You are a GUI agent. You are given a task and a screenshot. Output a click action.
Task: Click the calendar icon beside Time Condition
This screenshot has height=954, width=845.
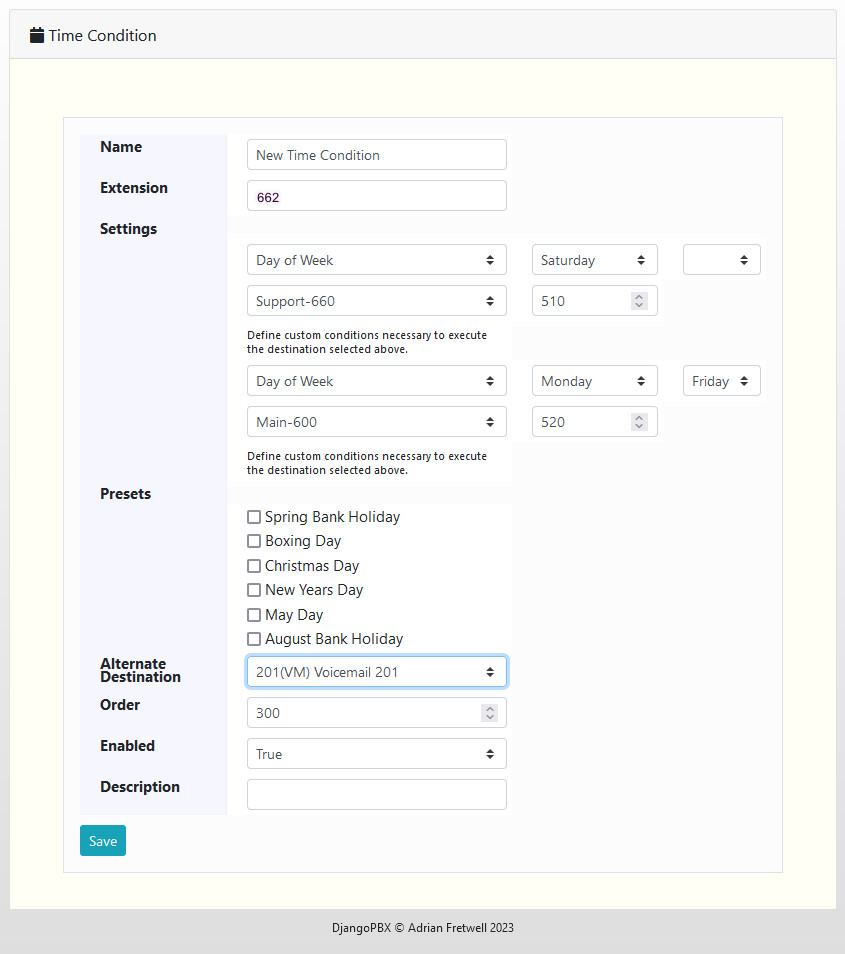(x=37, y=36)
